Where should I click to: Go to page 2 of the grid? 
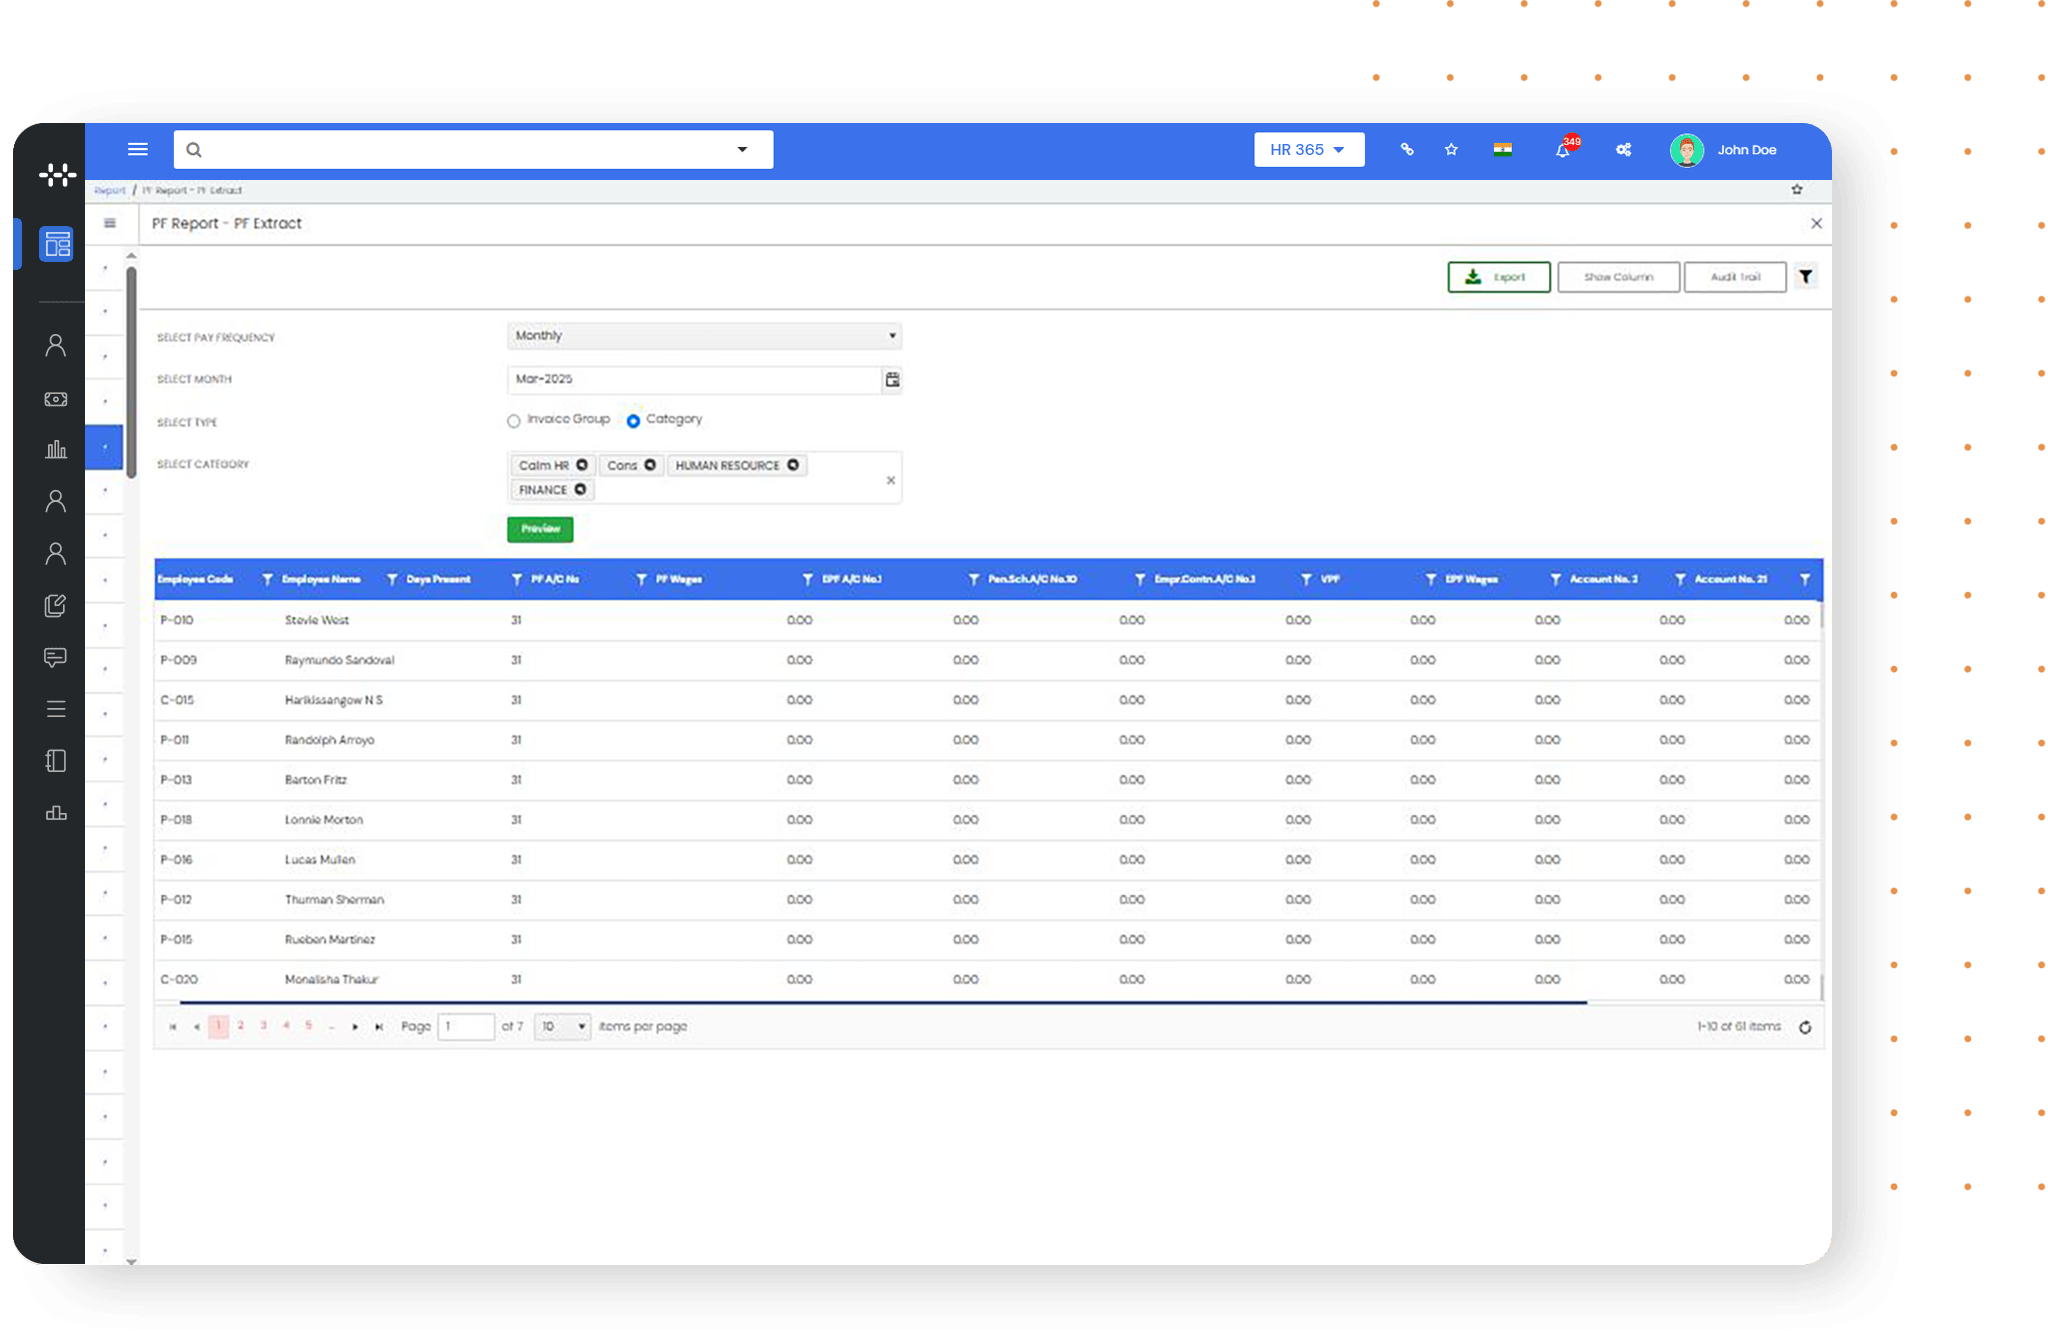click(240, 1026)
